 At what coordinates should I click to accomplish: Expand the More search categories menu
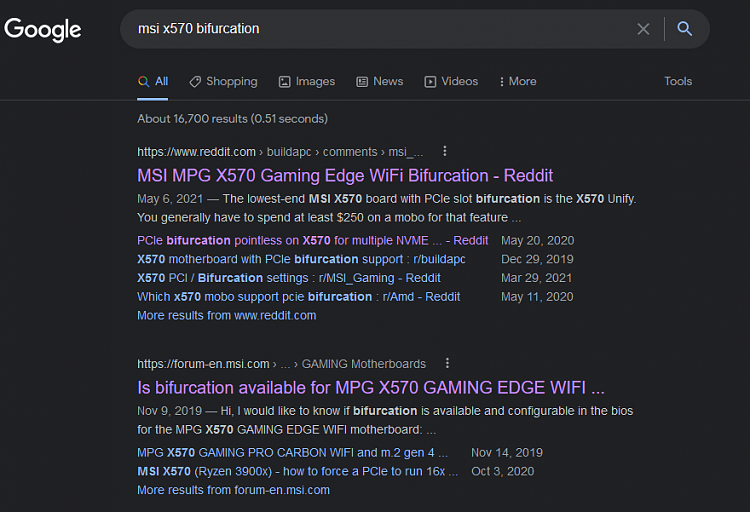[x=518, y=81]
